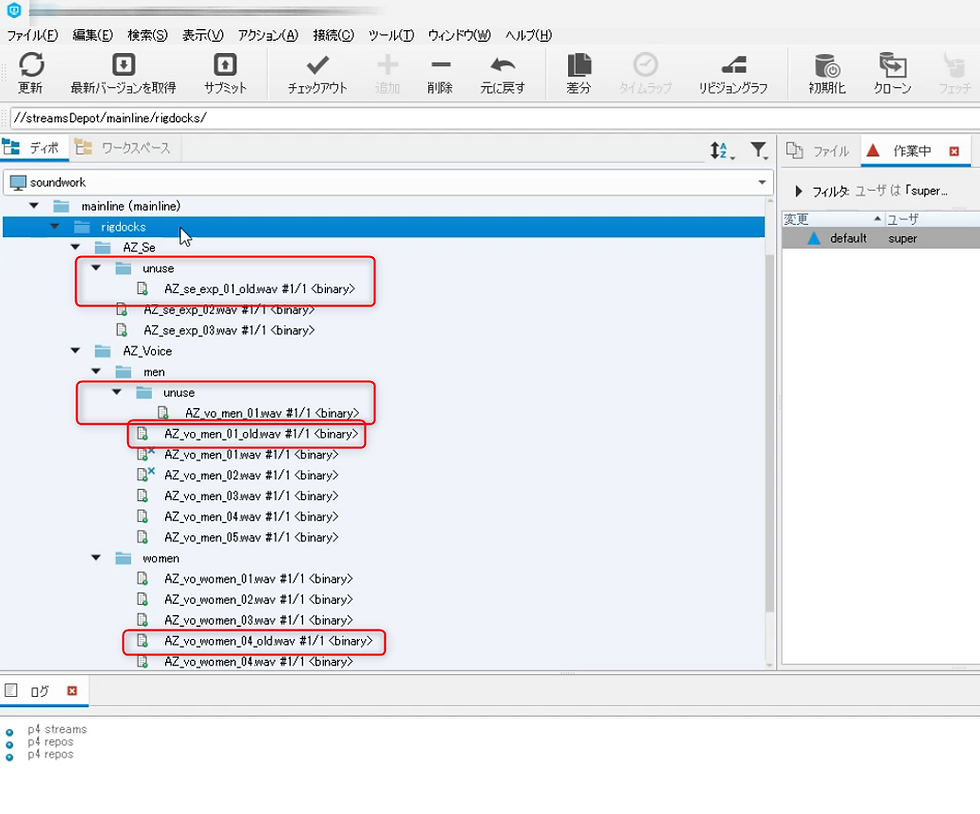This screenshot has width=980, height=814.
Task: Select AZ_vo_men_01.wav inside men's unuse folder
Action: (x=272, y=413)
